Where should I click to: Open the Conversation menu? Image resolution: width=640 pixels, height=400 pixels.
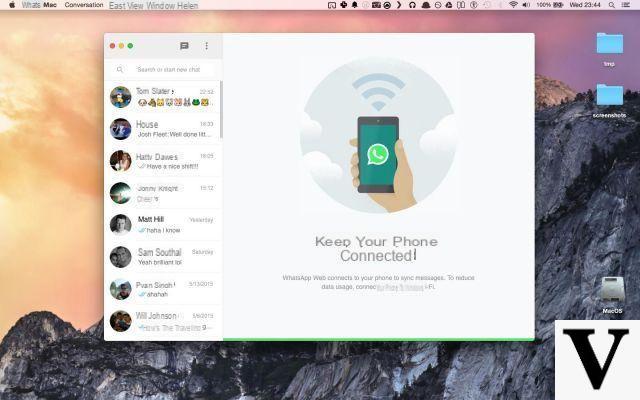click(84, 5)
